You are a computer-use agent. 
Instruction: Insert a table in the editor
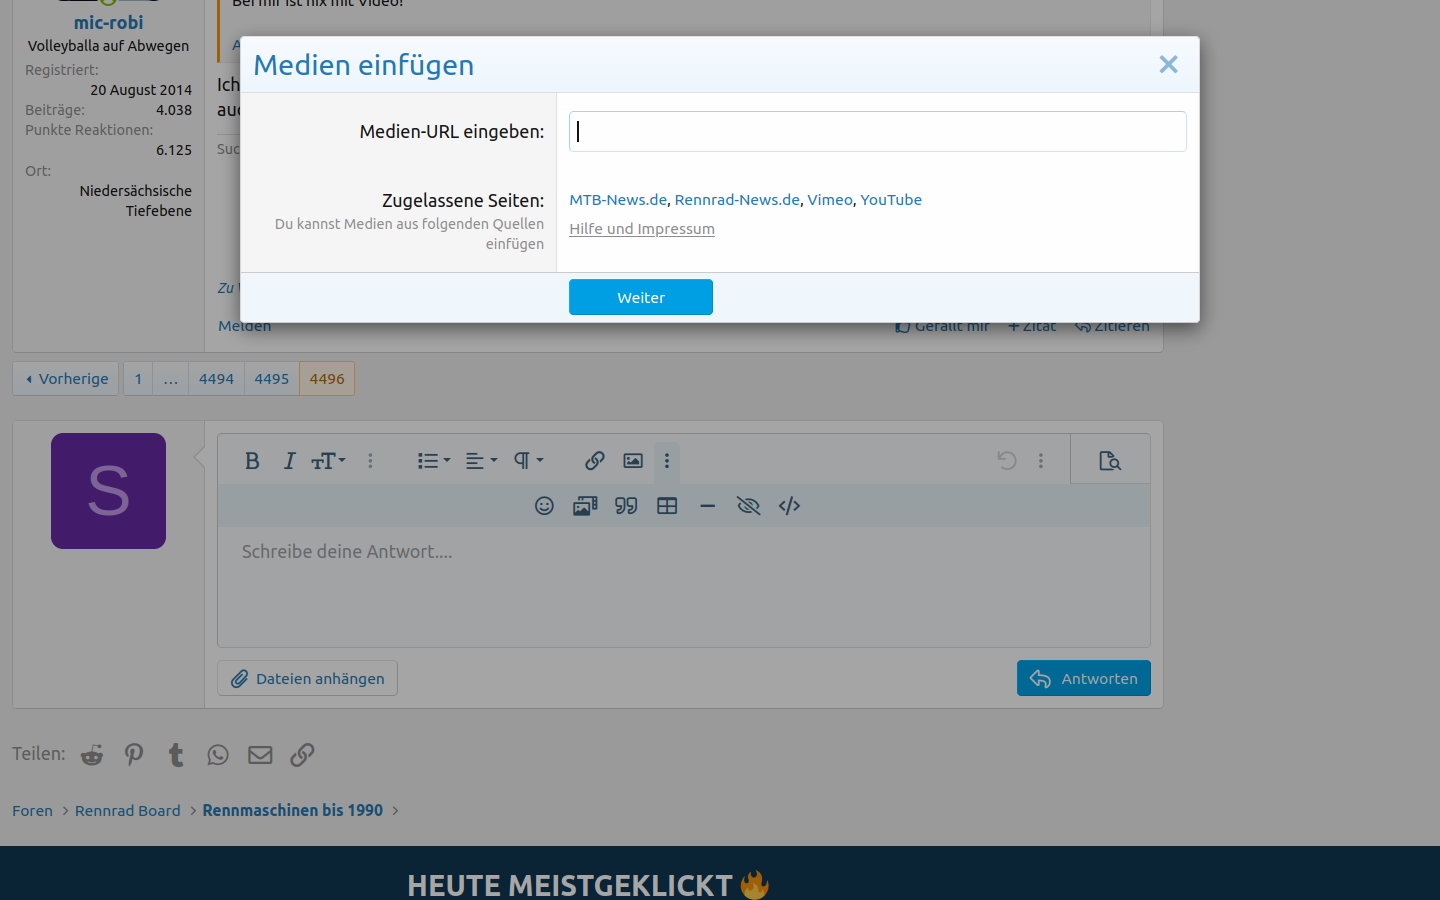tap(667, 506)
